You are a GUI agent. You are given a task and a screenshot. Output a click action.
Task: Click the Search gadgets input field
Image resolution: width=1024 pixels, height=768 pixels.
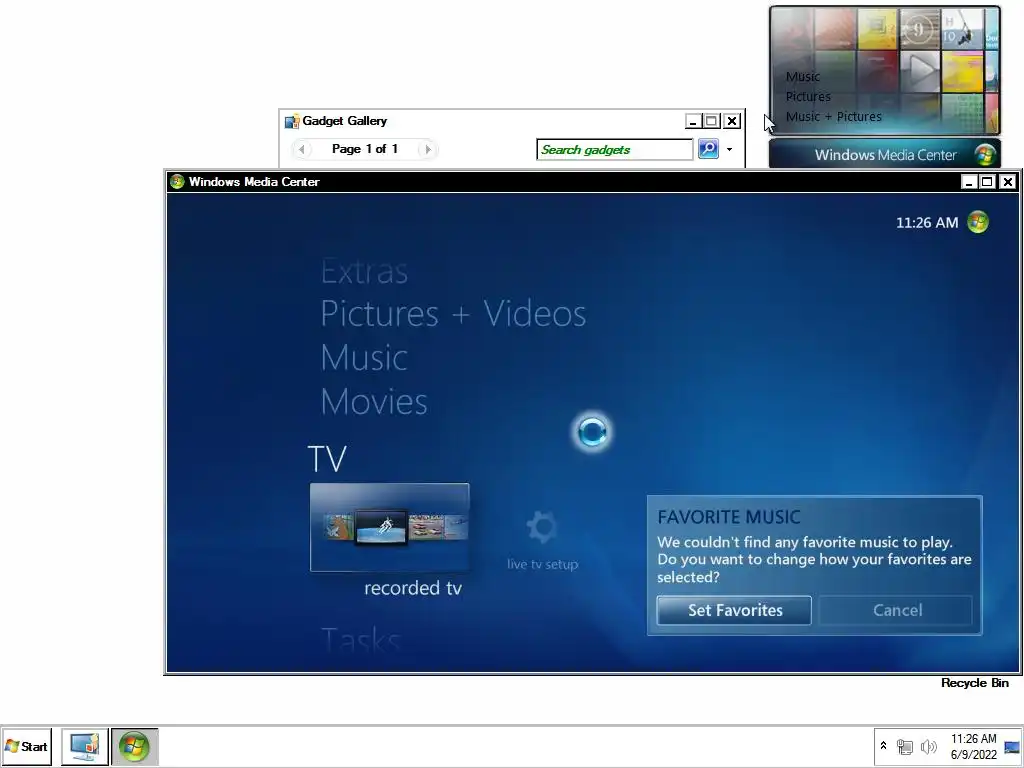[x=615, y=150]
